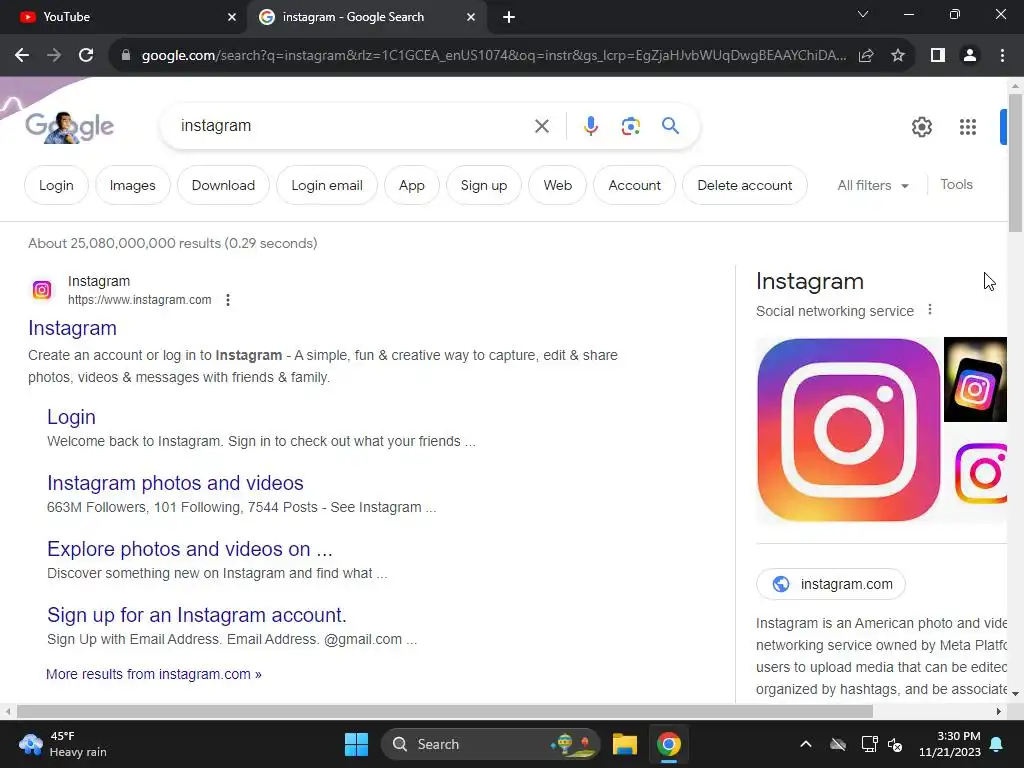The image size is (1024, 768).
Task: Click the Chrome address bar URL
Action: tap(494, 56)
